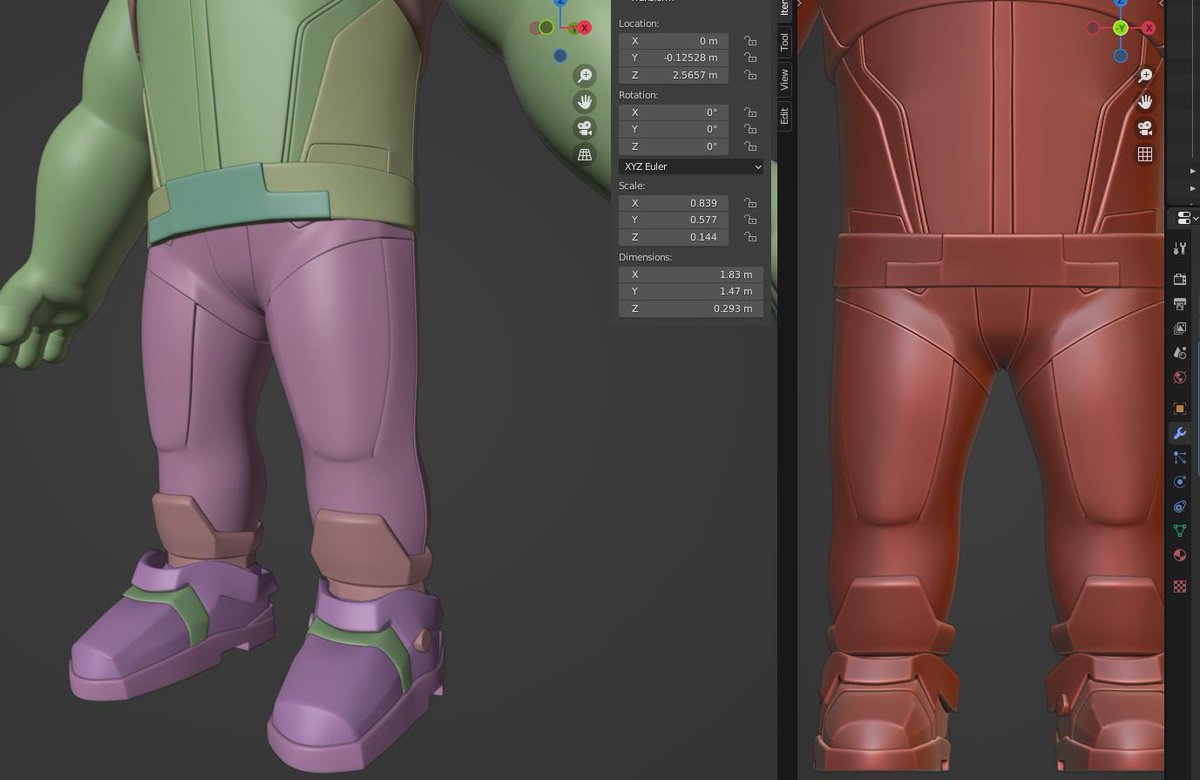Image resolution: width=1200 pixels, height=780 pixels.
Task: Click Location X field showing 0 m
Action: tap(674, 41)
